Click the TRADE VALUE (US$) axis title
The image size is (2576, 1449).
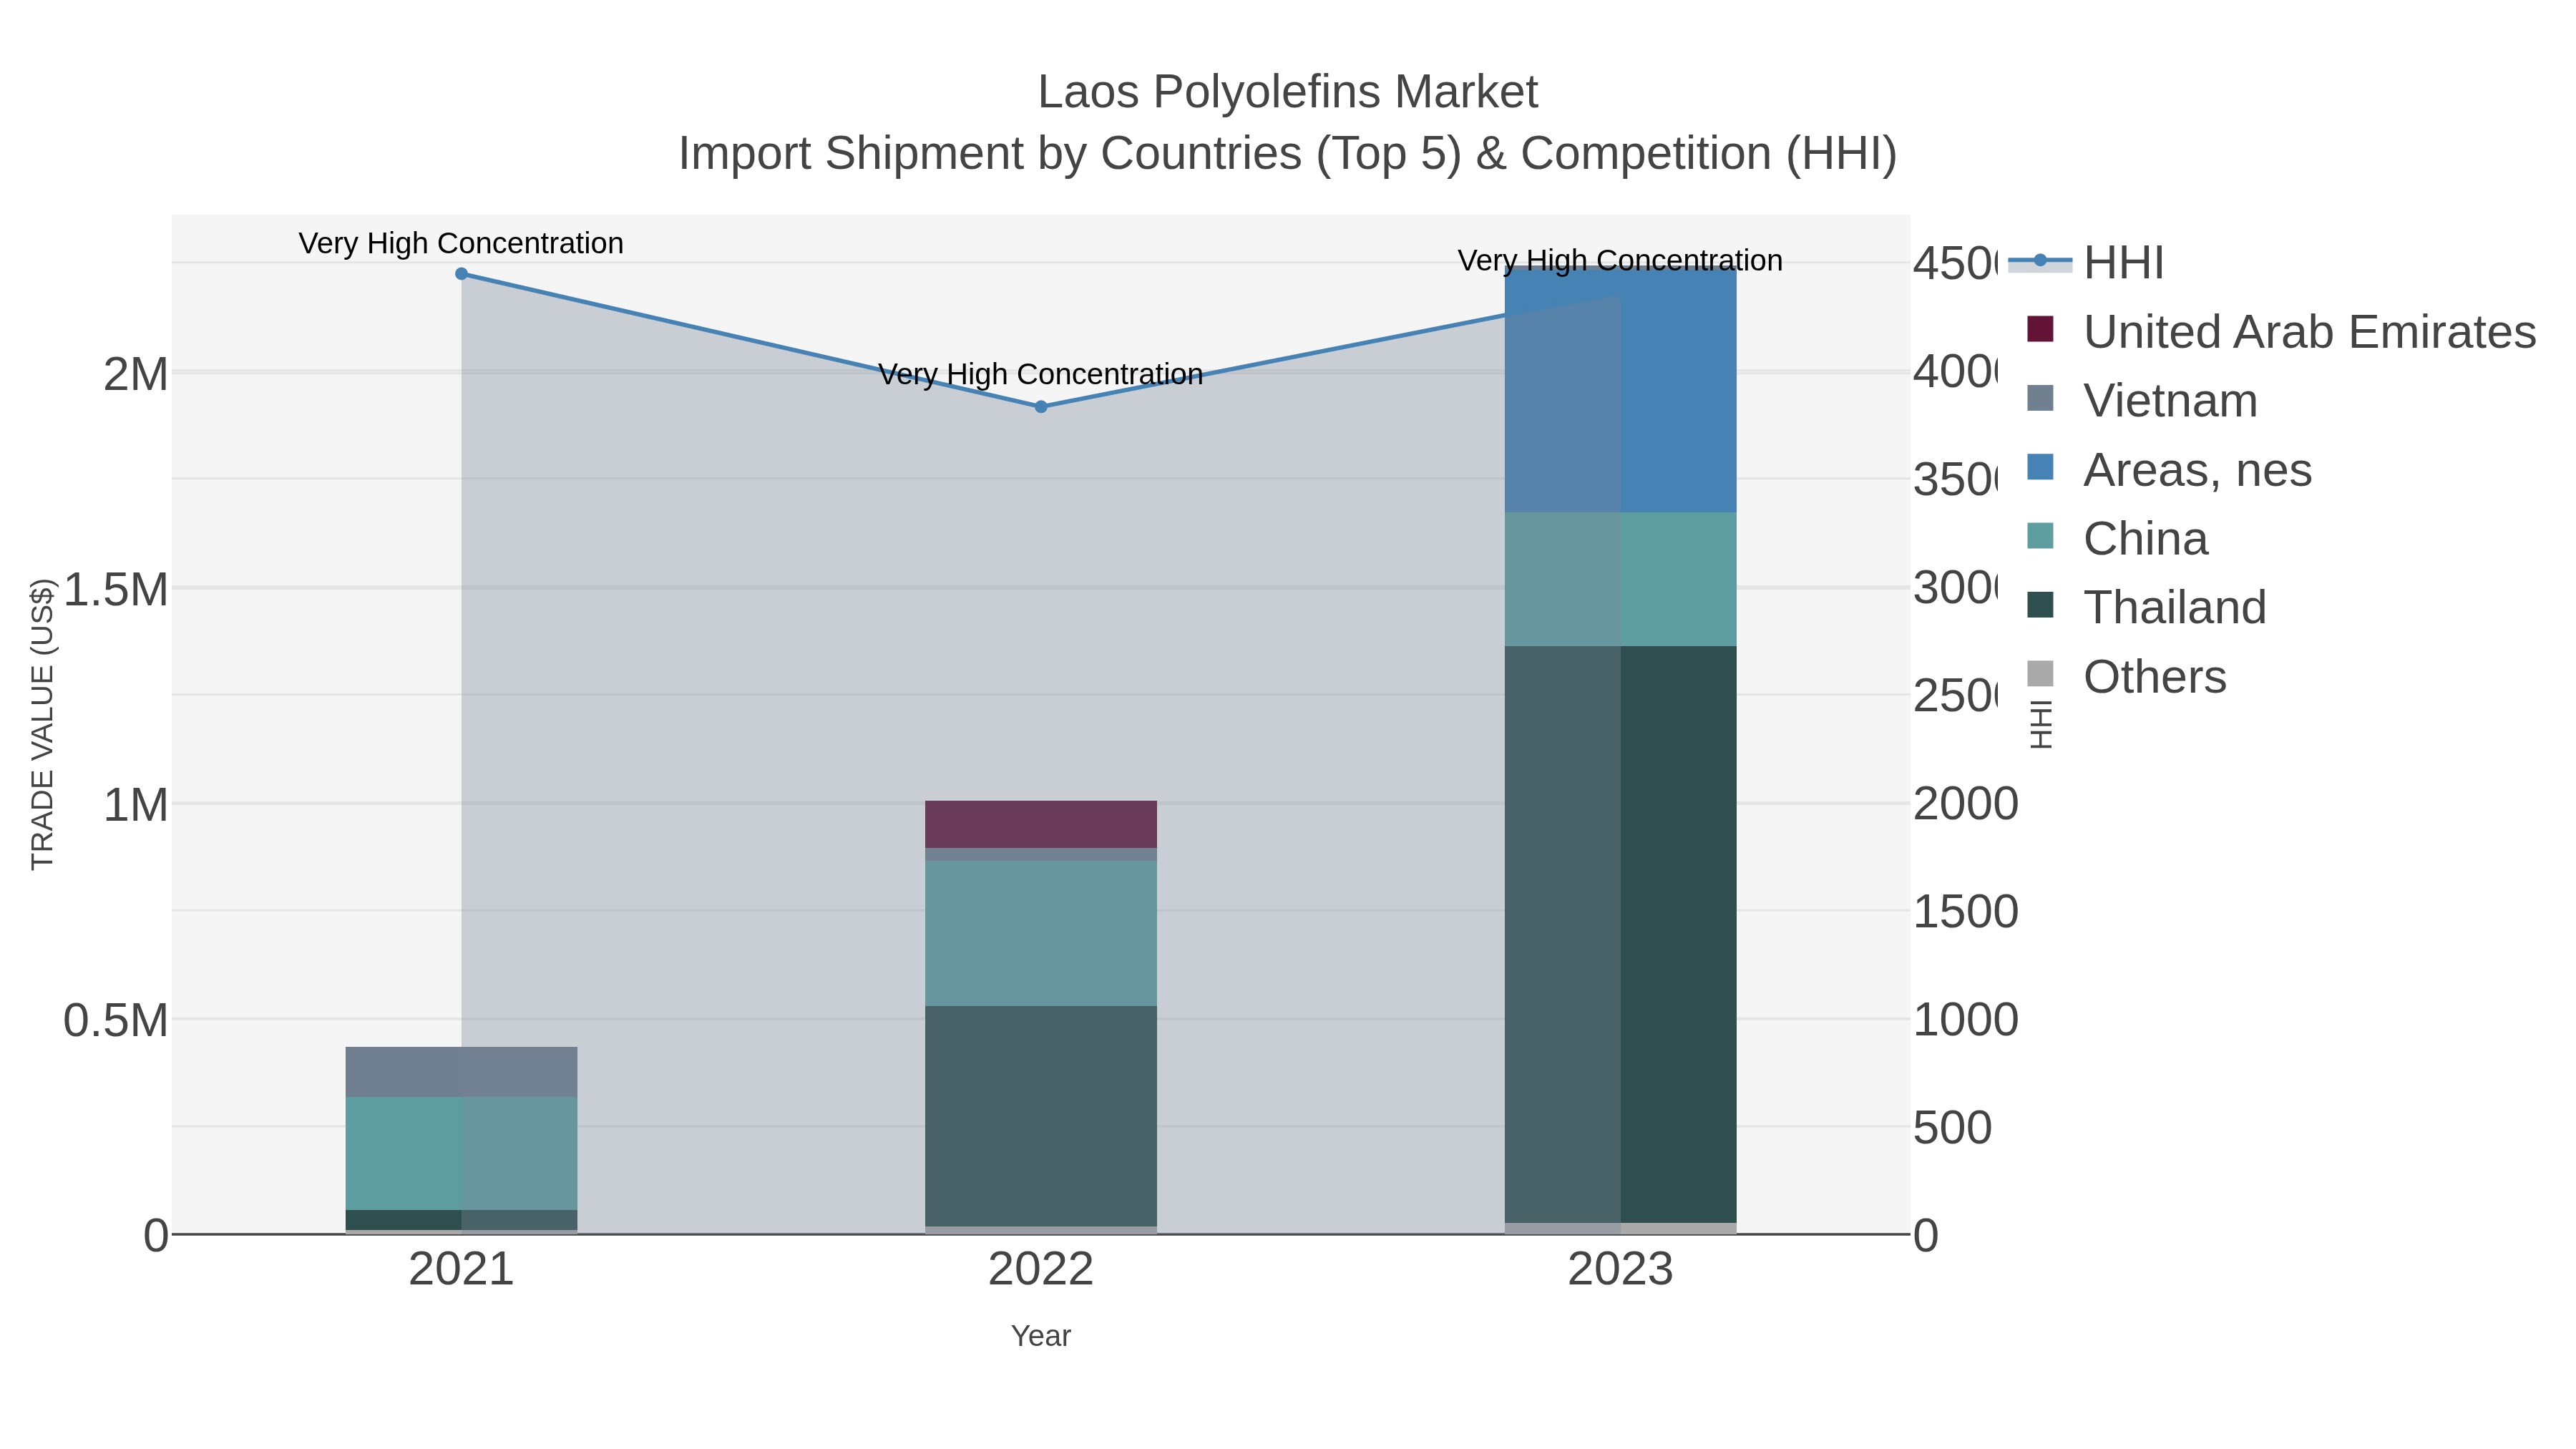click(x=42, y=724)
